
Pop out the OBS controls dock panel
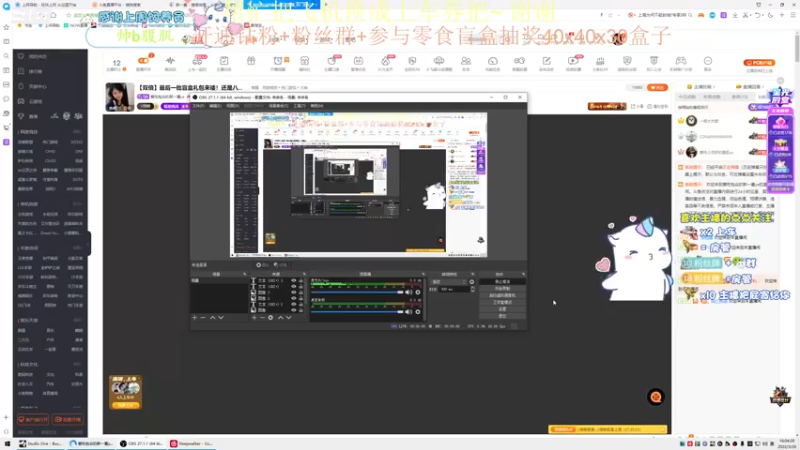[523, 274]
